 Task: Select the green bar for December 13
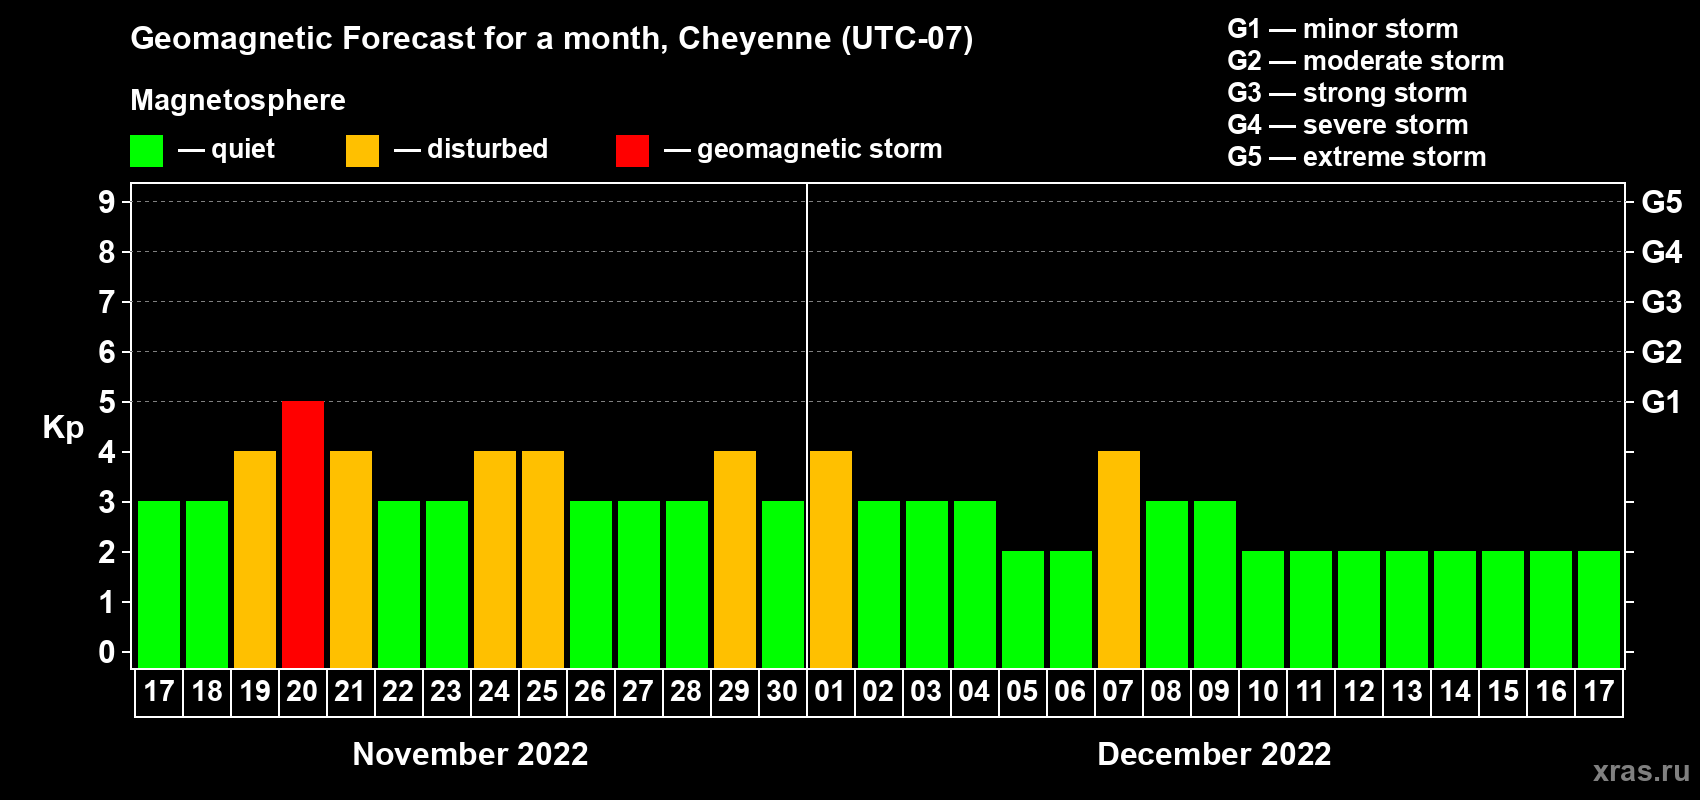1407,609
